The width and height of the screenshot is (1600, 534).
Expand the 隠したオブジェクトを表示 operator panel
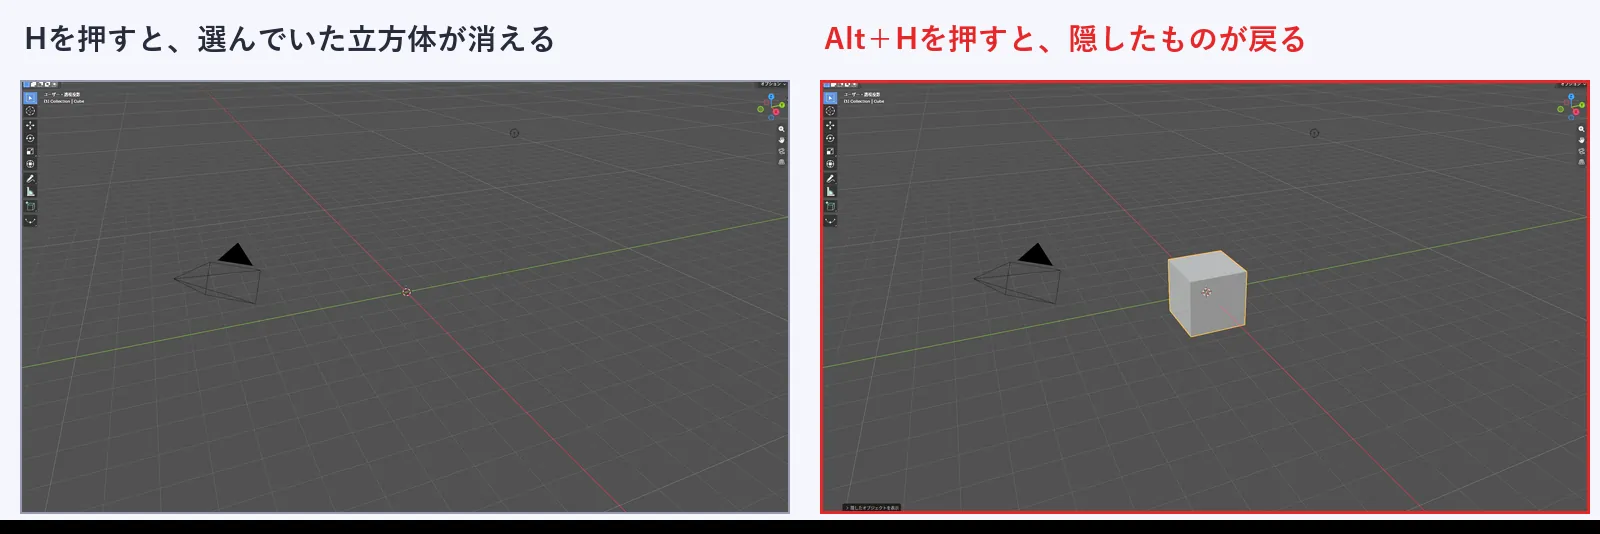(872, 507)
